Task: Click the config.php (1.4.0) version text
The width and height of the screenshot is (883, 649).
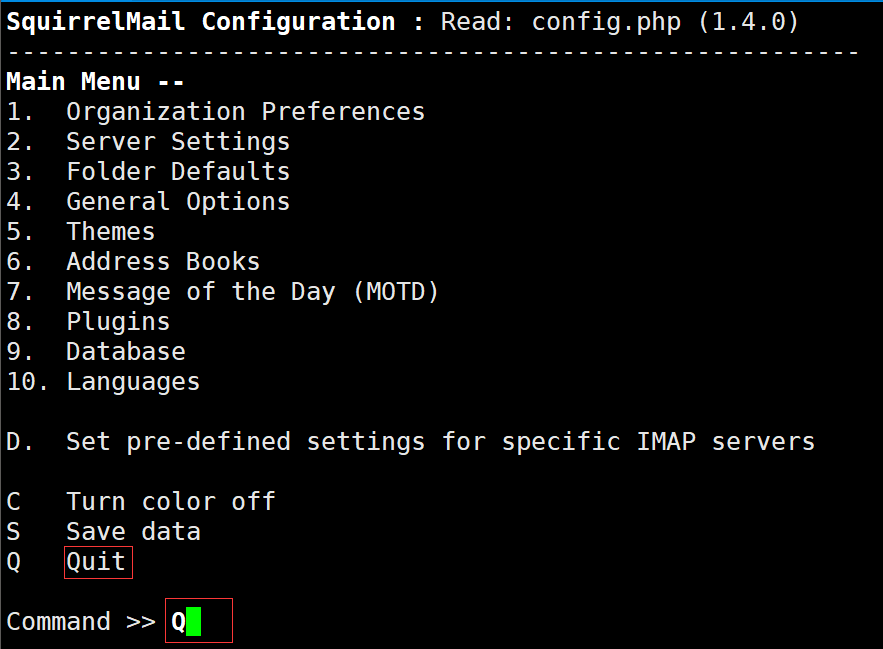Action: tap(665, 22)
